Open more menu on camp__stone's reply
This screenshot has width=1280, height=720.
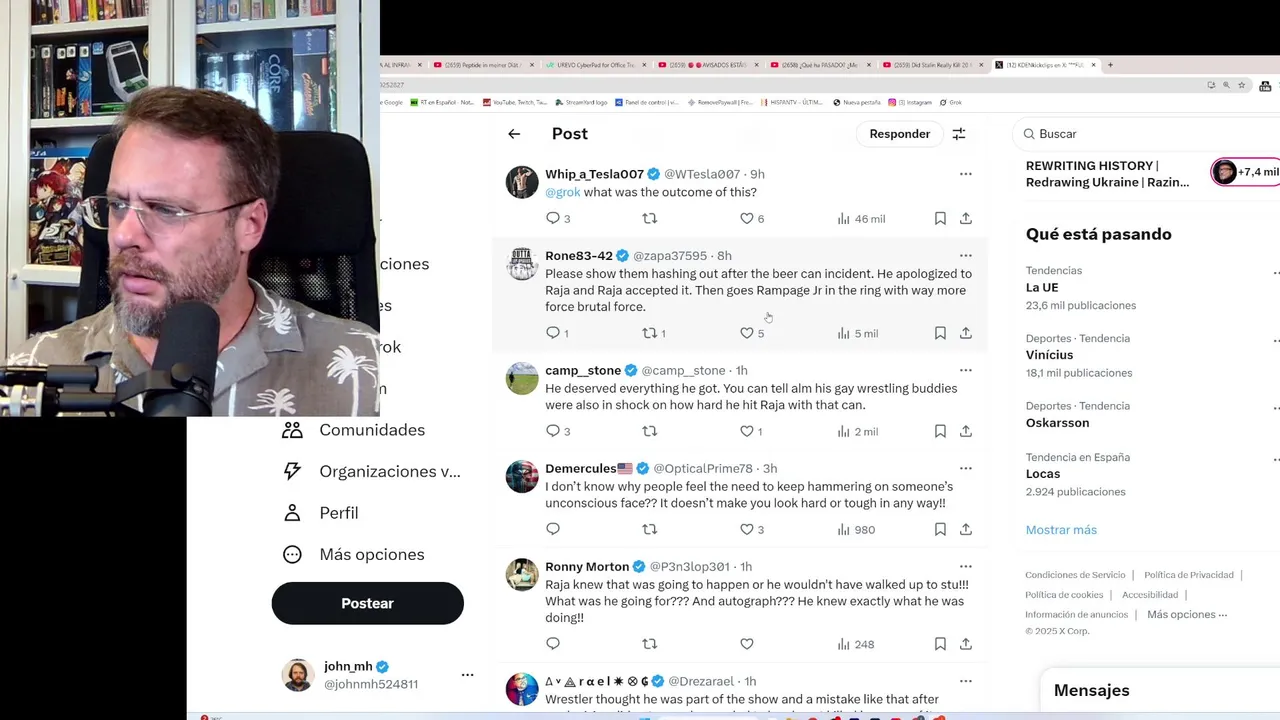(965, 370)
